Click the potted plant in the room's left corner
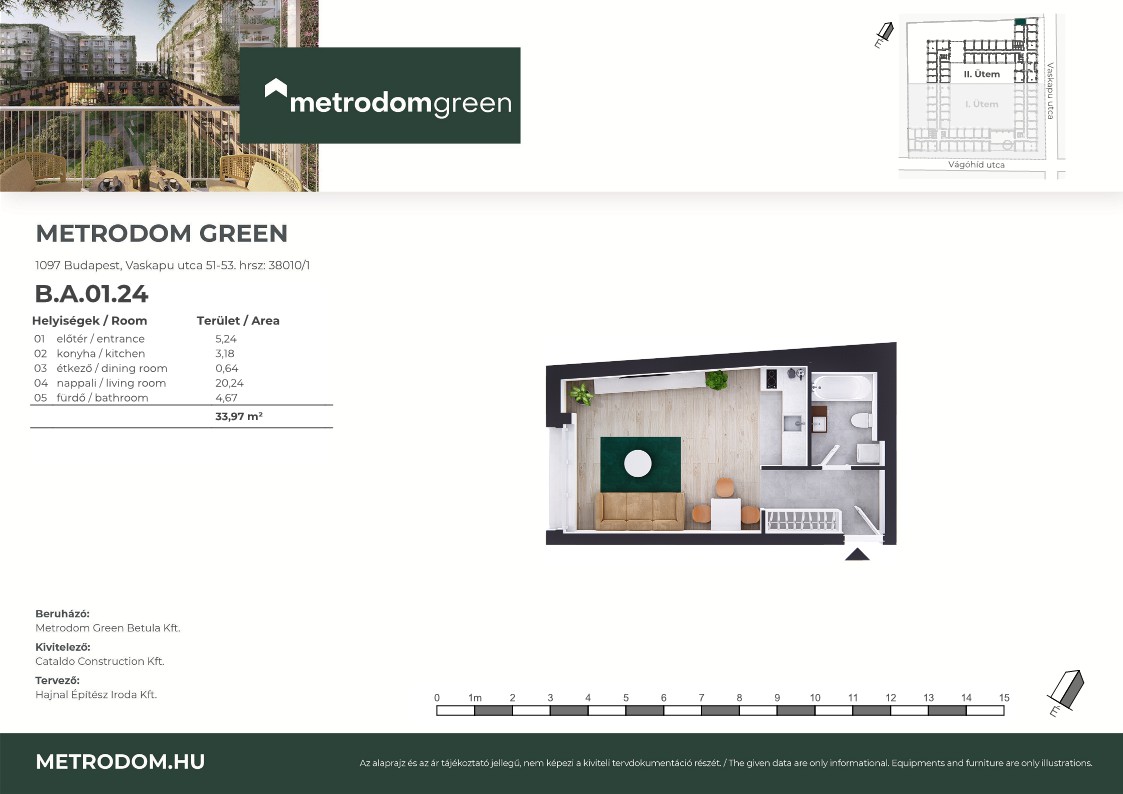Image resolution: width=1123 pixels, height=794 pixels. point(581,394)
